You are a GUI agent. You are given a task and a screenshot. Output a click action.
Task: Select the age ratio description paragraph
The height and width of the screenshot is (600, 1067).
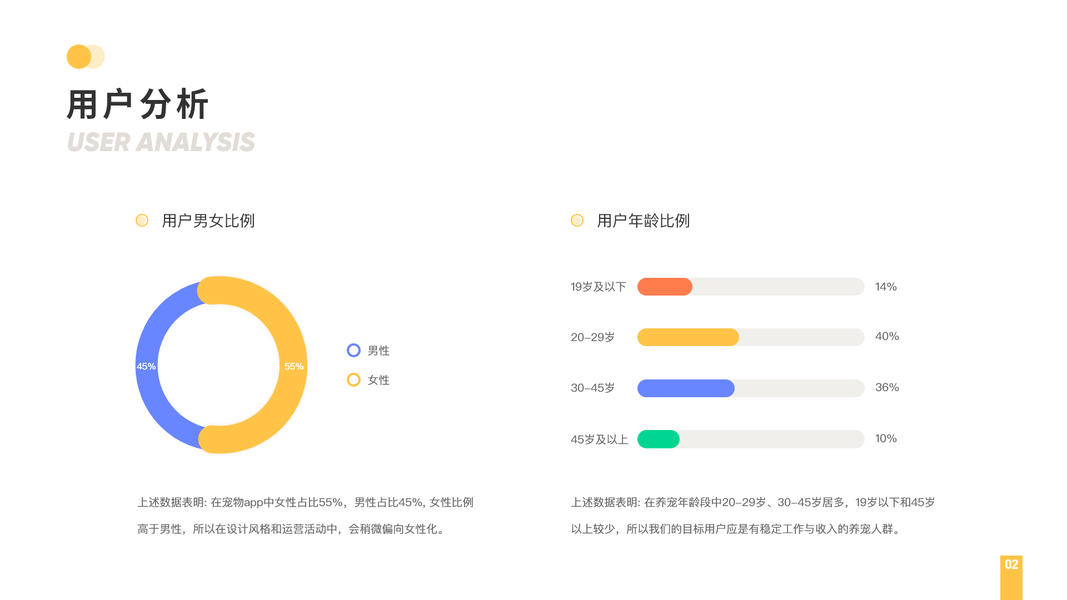pos(753,515)
